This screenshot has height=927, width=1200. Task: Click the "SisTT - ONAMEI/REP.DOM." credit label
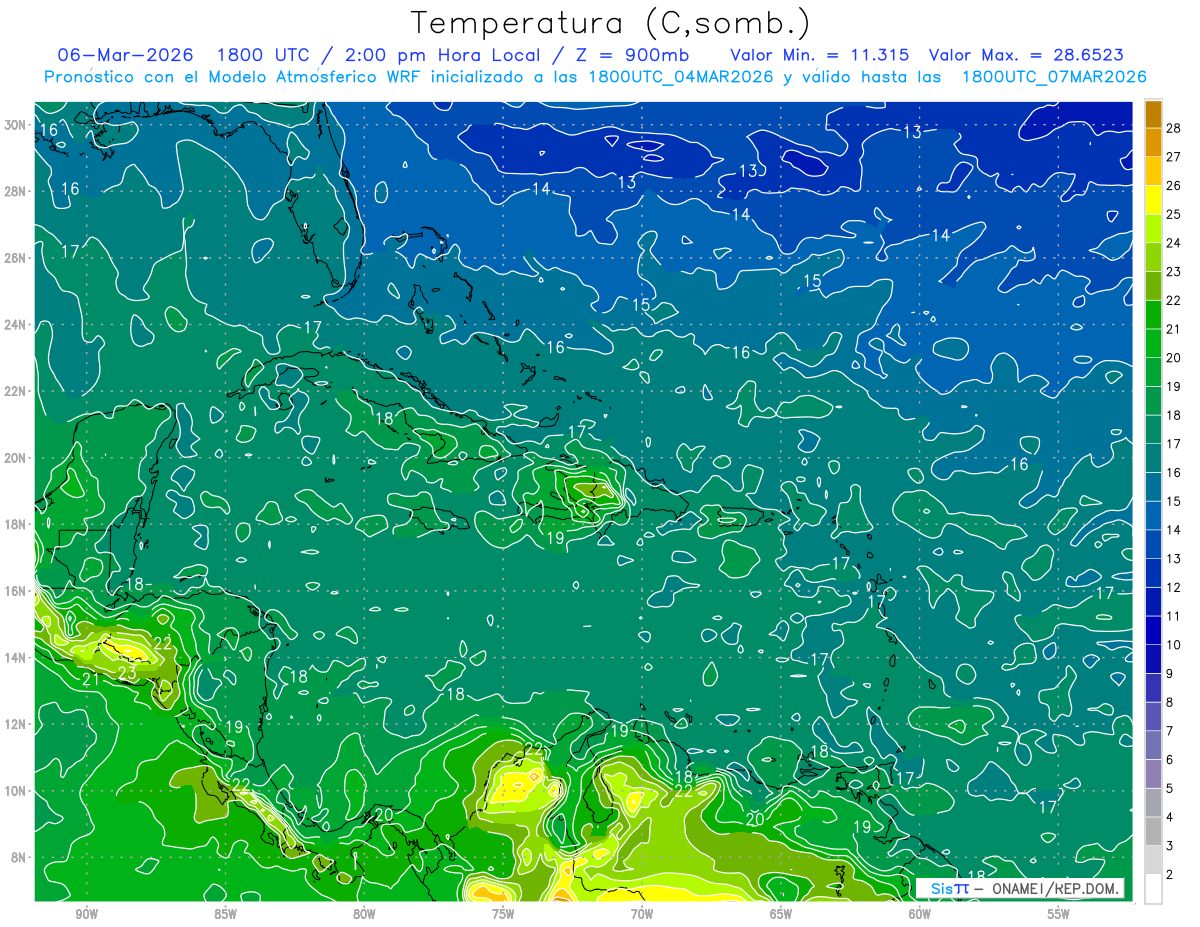(1021, 888)
